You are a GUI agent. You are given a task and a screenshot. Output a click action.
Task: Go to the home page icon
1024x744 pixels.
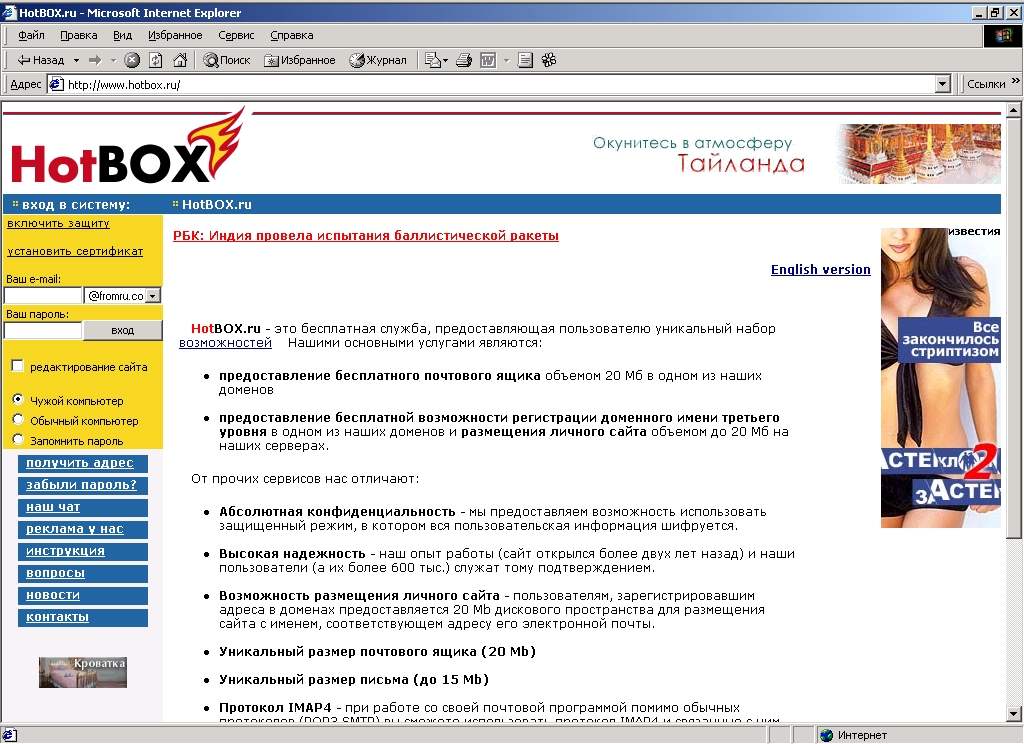pos(180,60)
